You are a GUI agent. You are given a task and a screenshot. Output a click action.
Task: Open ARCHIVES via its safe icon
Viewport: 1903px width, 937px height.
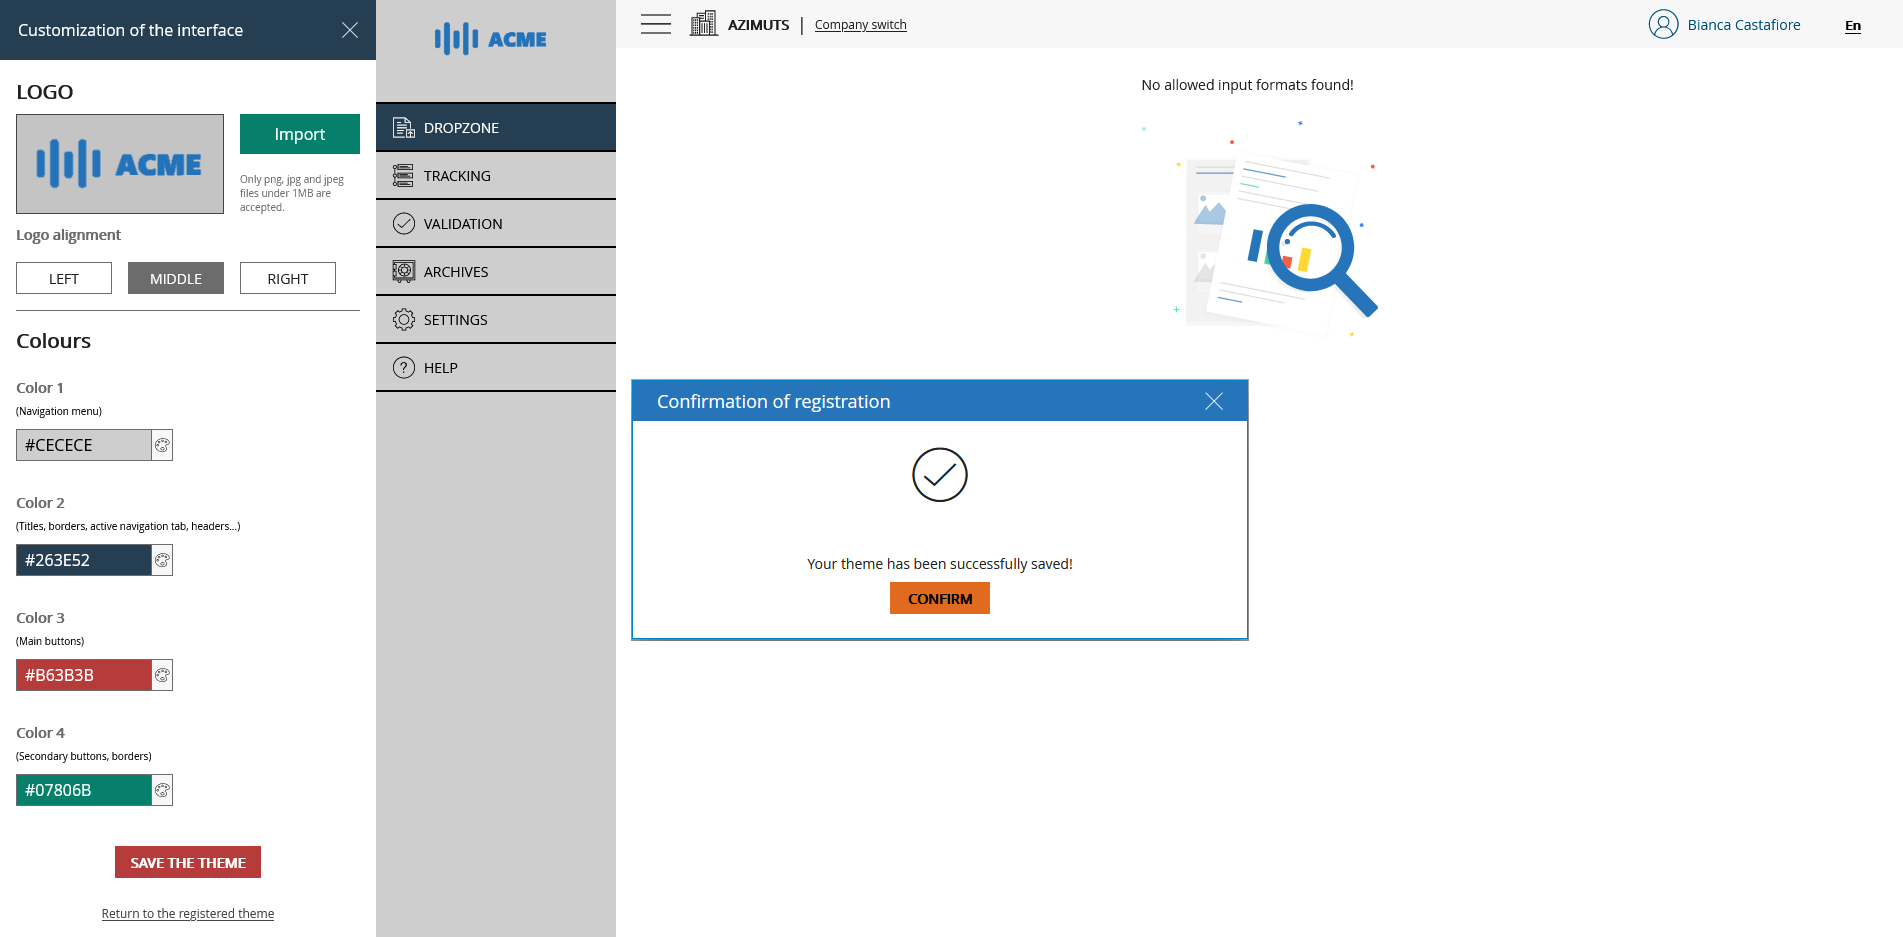[x=403, y=271]
